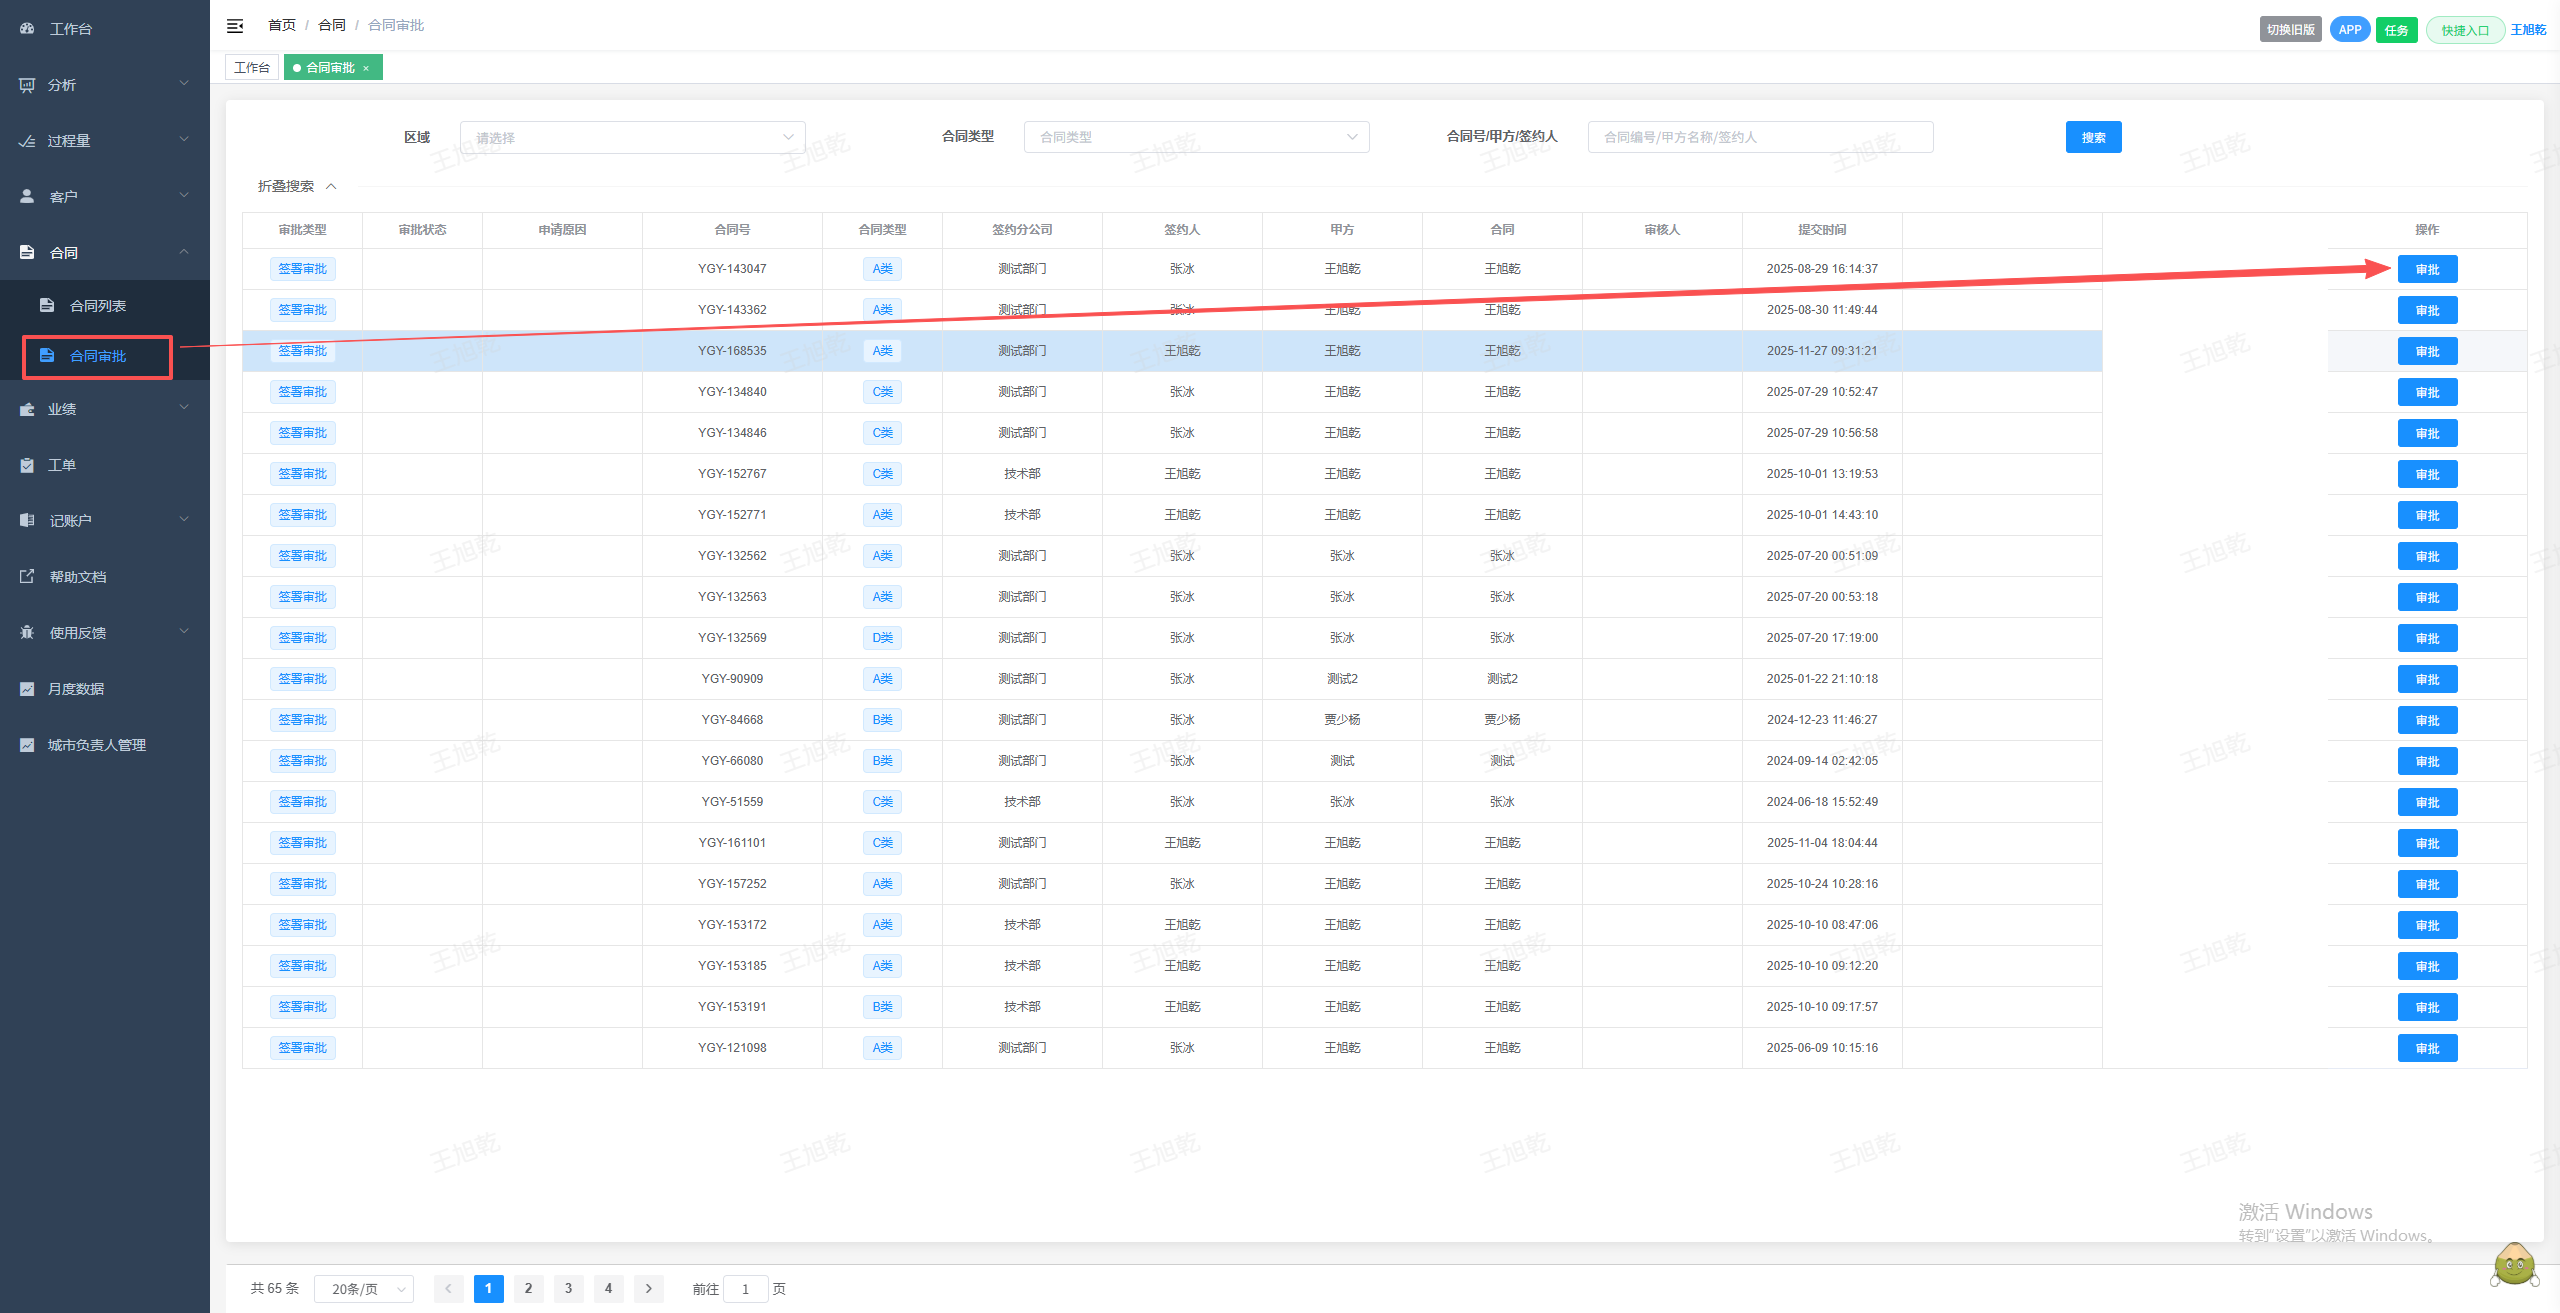Screen dimensions: 2560x1313
Task: Switch to the 工作台 page tab
Action: [x=252, y=68]
